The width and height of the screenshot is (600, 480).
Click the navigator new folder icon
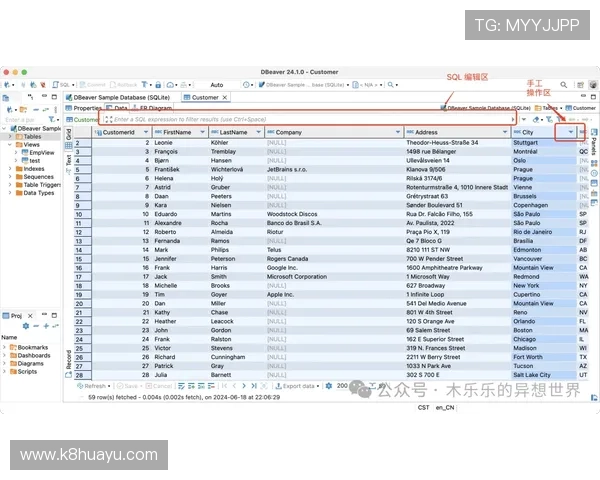click(x=23, y=110)
